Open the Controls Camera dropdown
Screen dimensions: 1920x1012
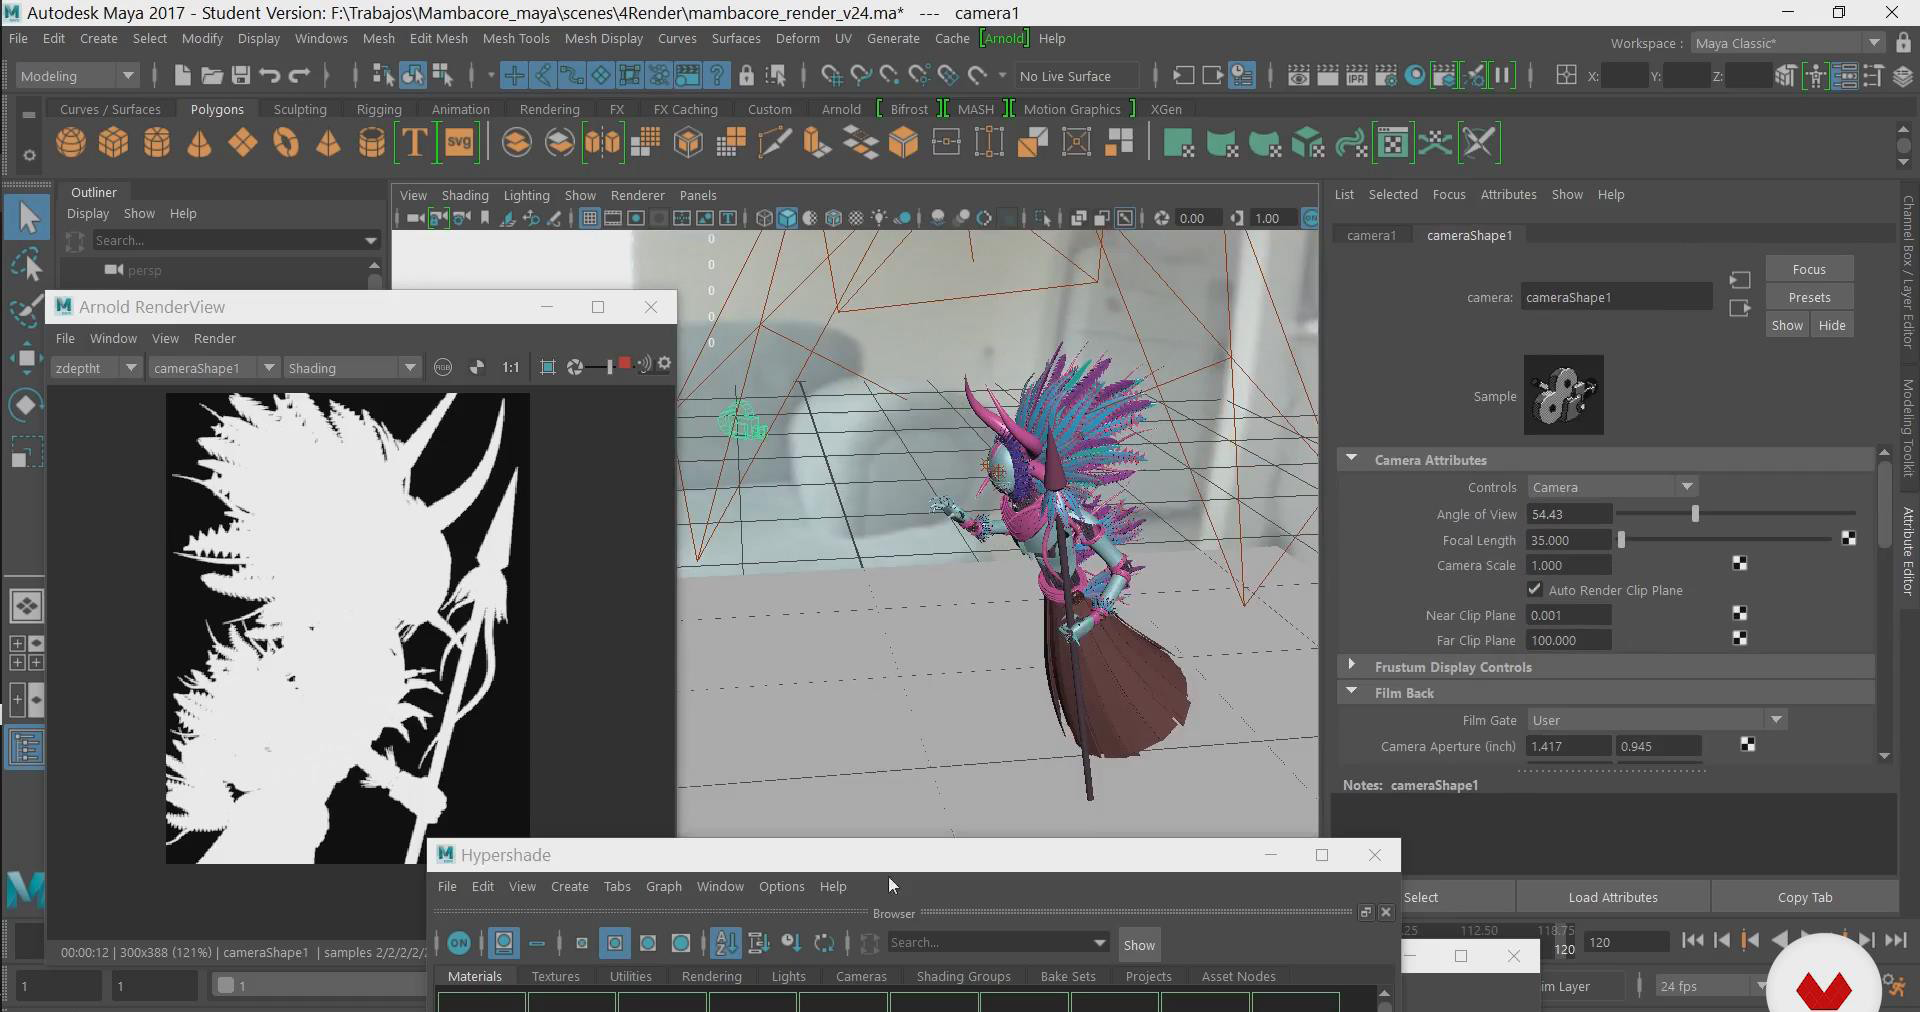pyautogui.click(x=1612, y=487)
